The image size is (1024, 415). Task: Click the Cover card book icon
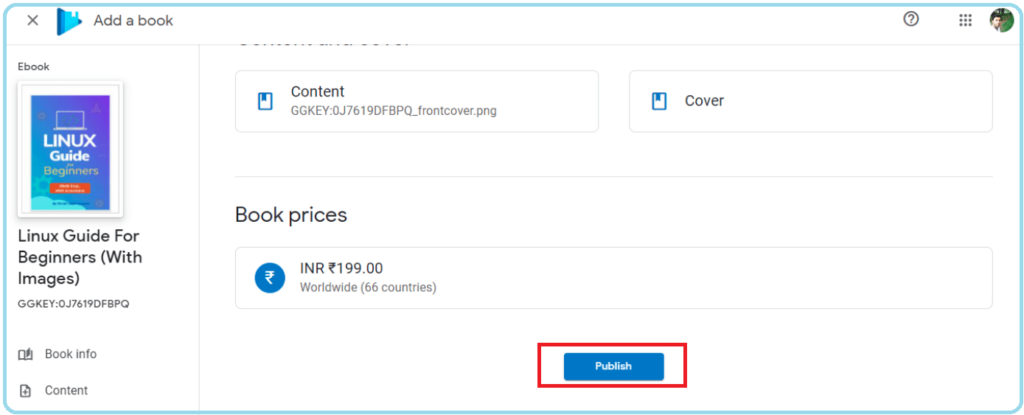click(659, 101)
